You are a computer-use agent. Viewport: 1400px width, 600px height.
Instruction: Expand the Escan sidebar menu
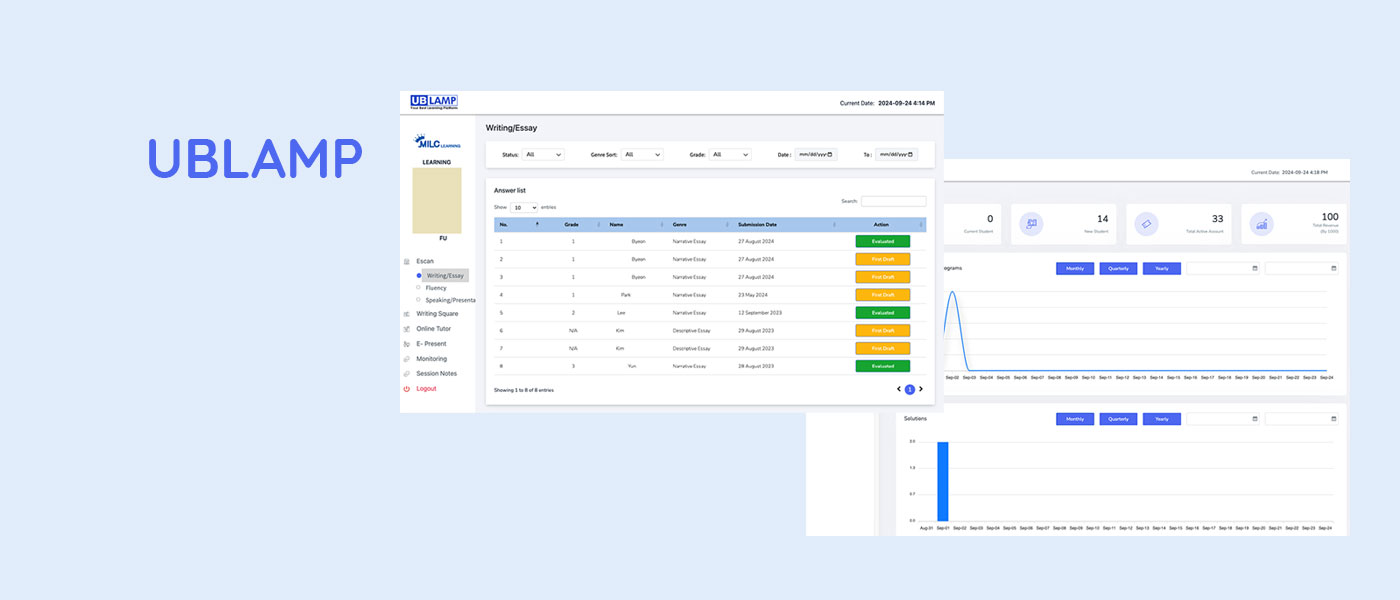(425, 261)
